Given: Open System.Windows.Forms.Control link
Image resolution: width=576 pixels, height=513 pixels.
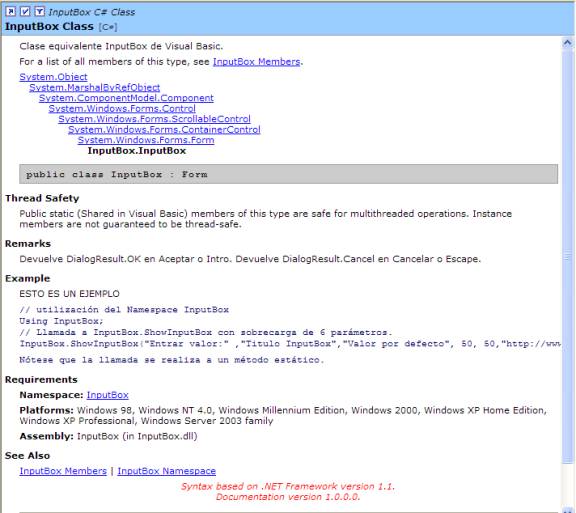Looking at the screenshot, I should click(x=122, y=108).
